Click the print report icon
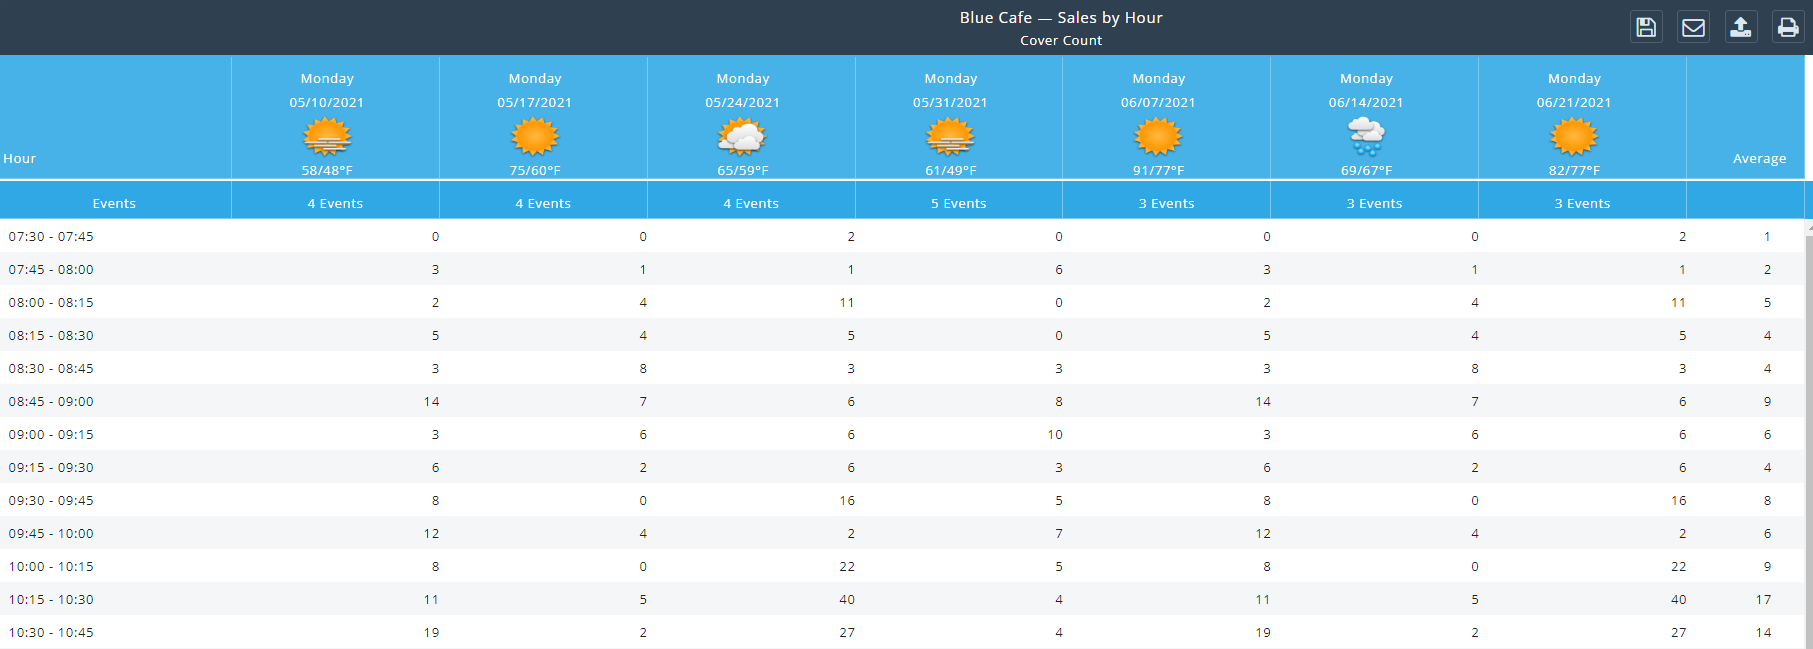This screenshot has height=649, width=1813. [1788, 27]
